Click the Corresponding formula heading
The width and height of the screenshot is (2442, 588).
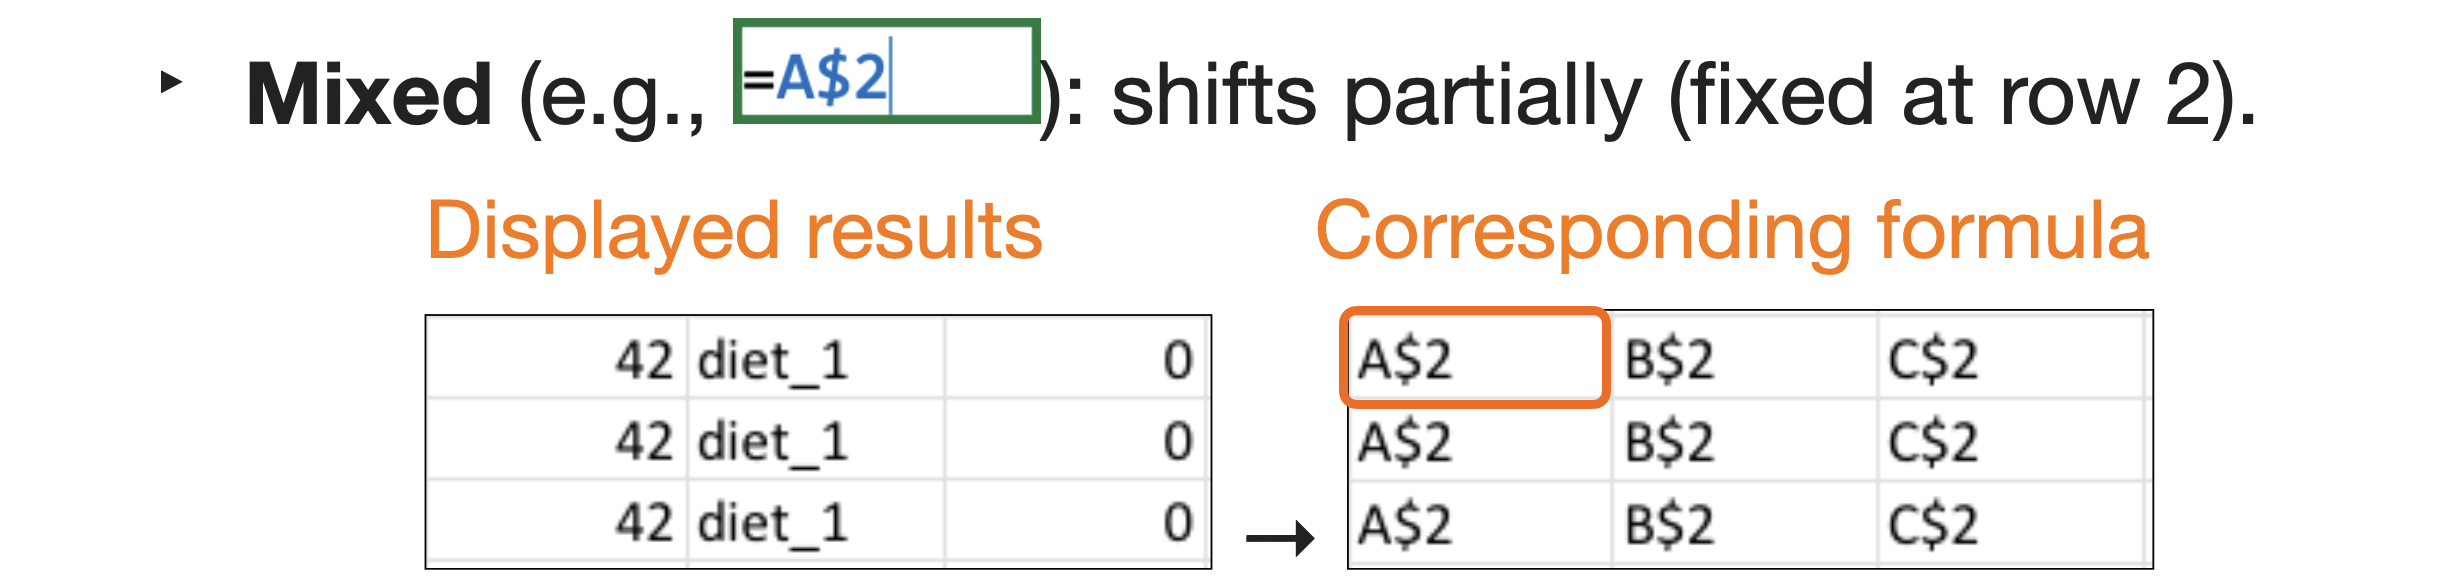click(1732, 232)
